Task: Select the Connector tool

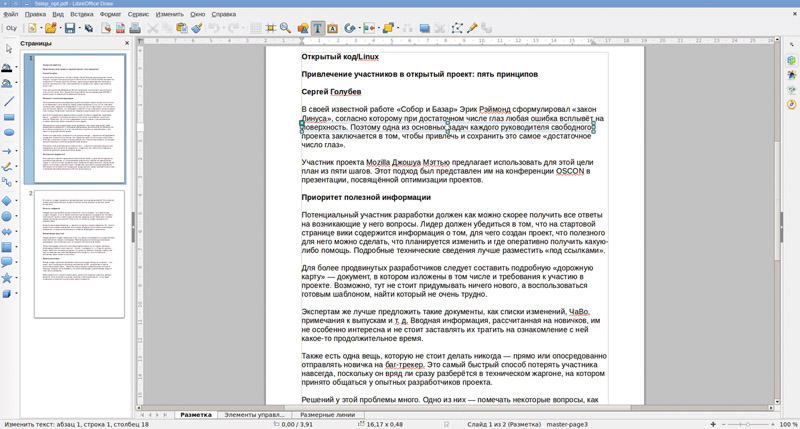Action: (x=7, y=182)
